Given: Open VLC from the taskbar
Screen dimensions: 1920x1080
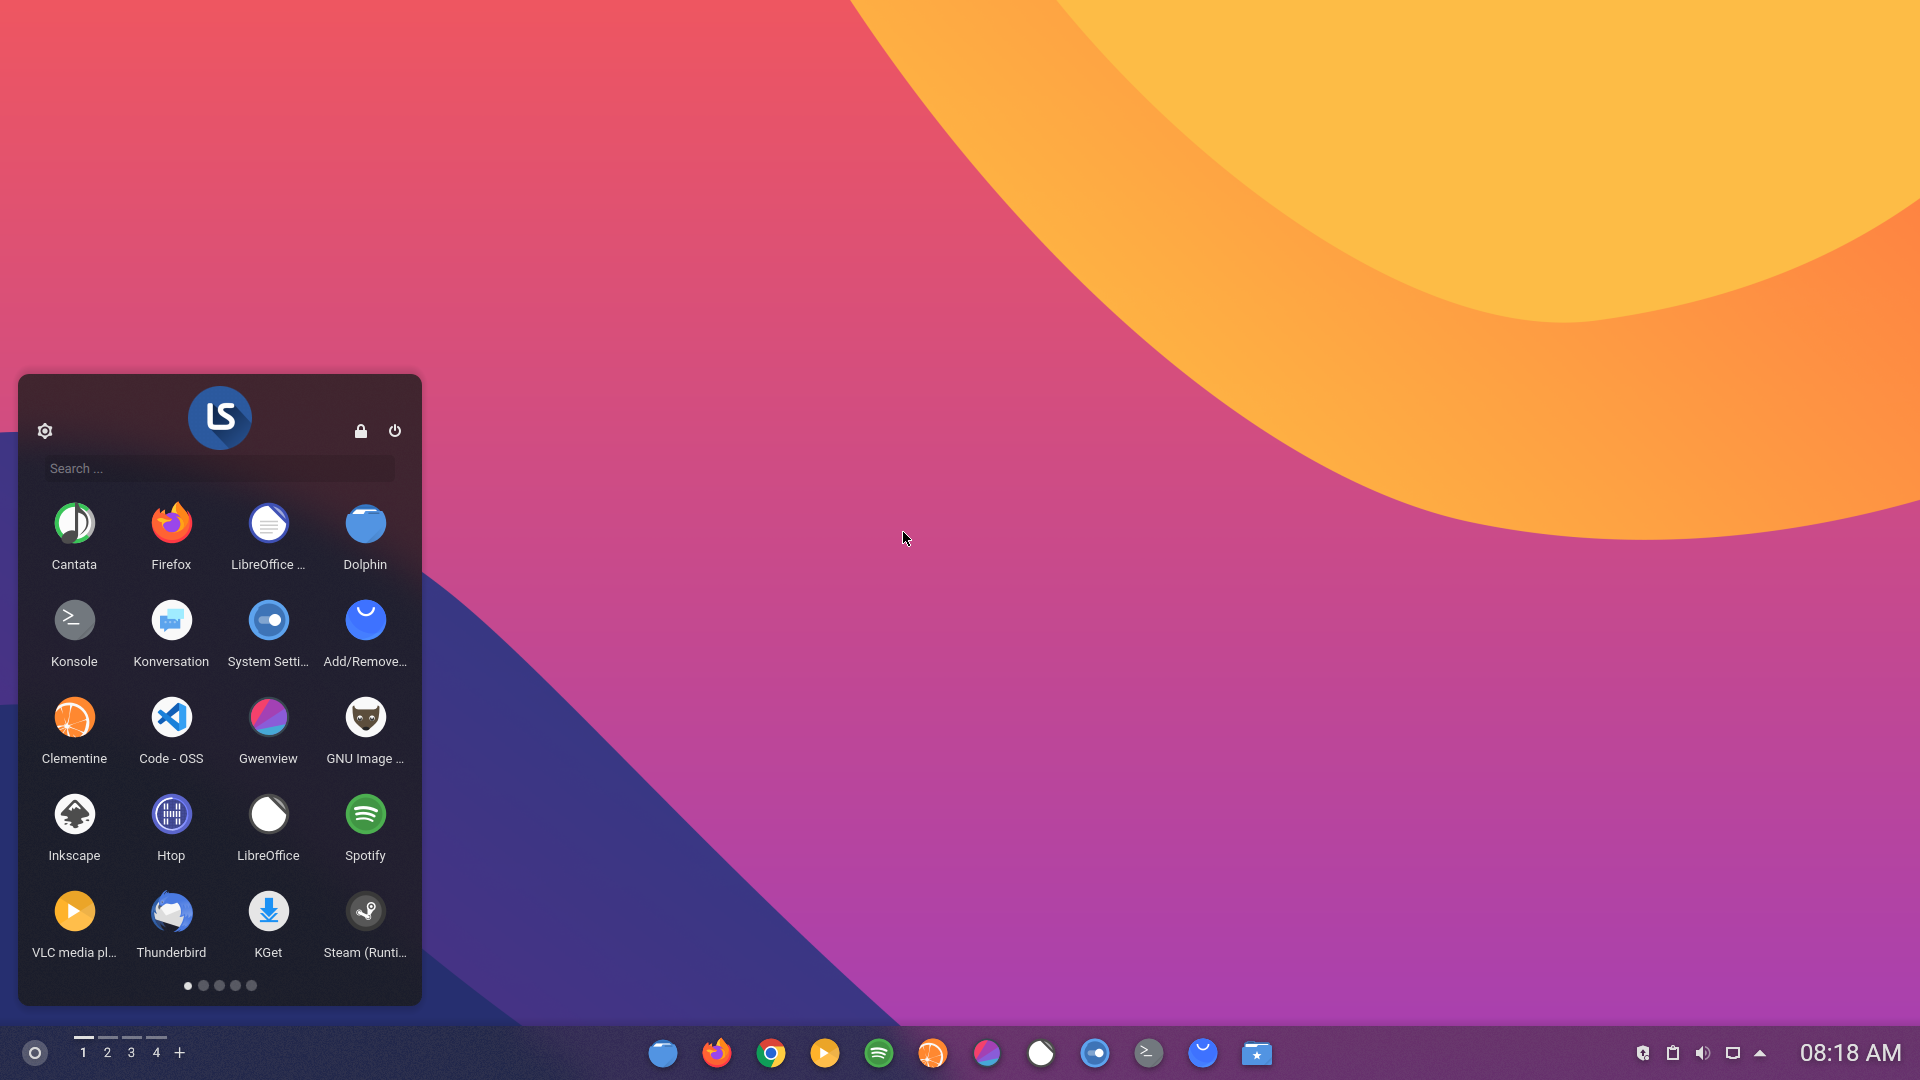Looking at the screenshot, I should click(825, 1053).
